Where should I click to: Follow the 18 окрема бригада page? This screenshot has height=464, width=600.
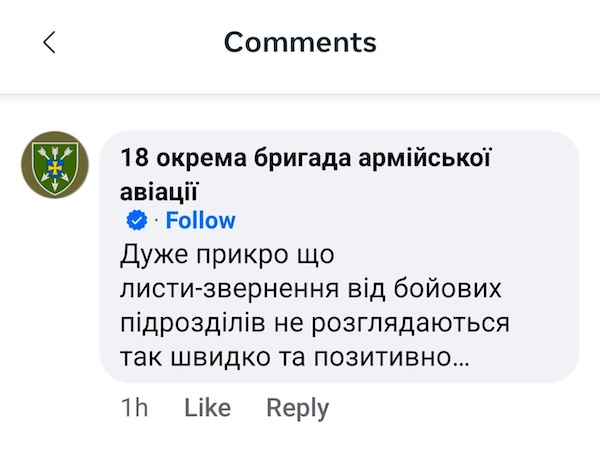[x=200, y=221]
